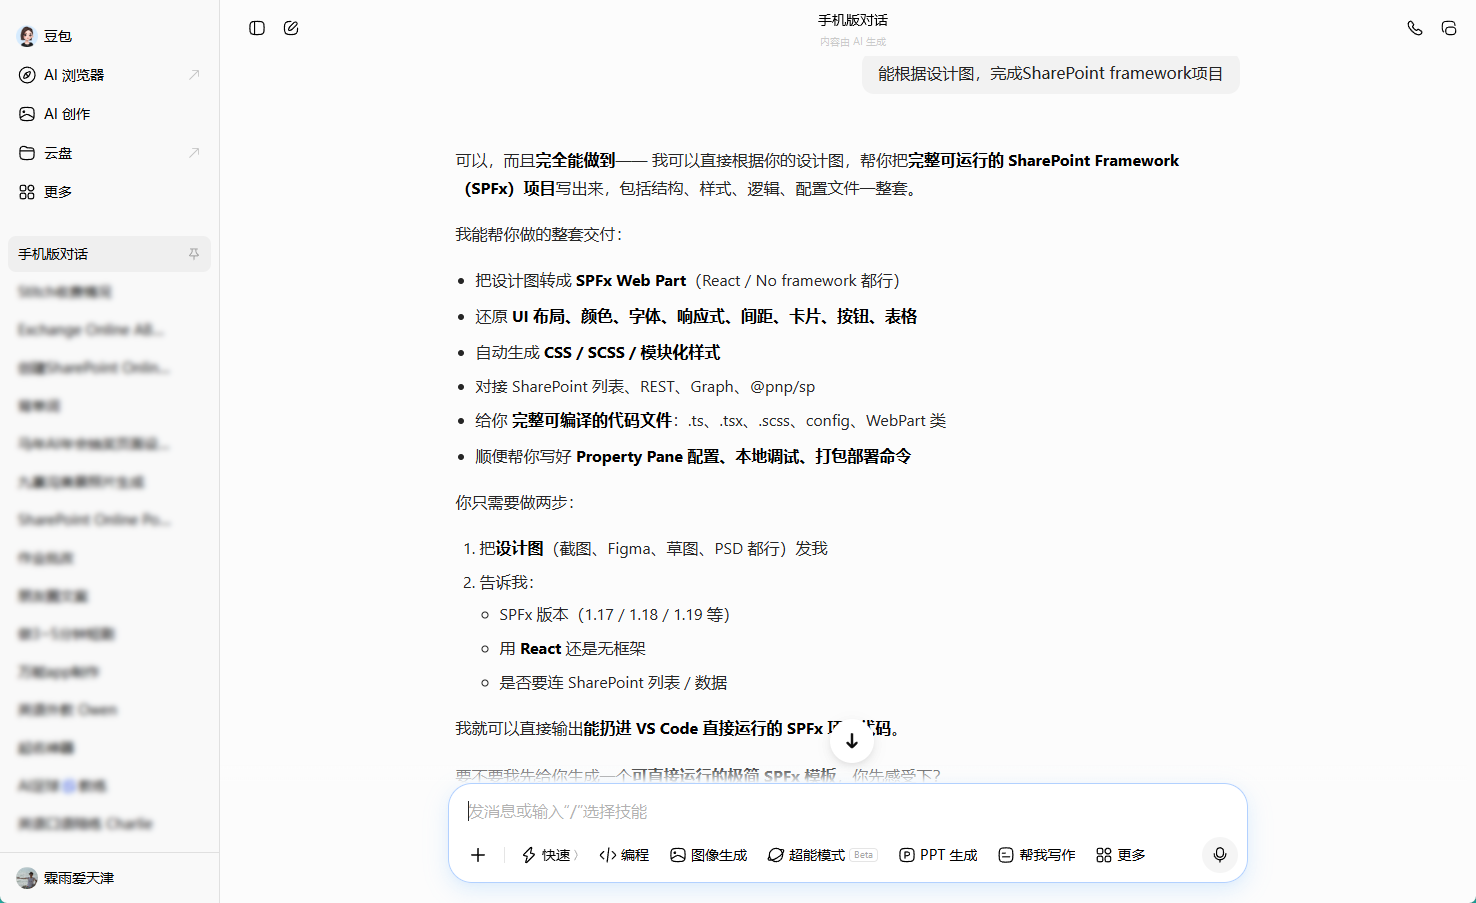The height and width of the screenshot is (903, 1476).
Task: Start a voice call via the phone icon
Action: (1415, 28)
